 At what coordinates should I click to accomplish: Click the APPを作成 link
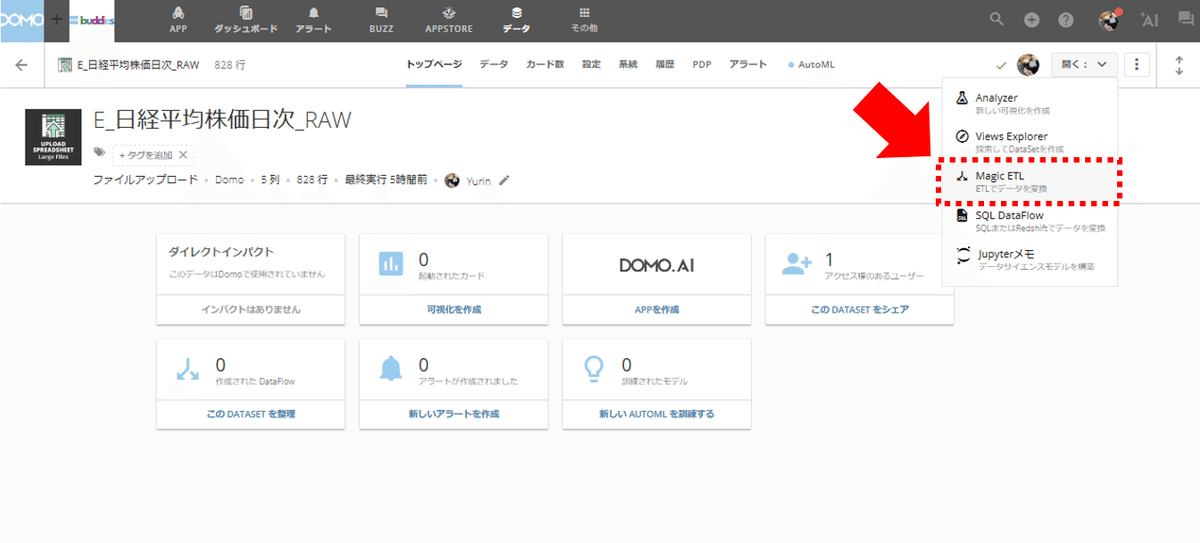pos(656,309)
